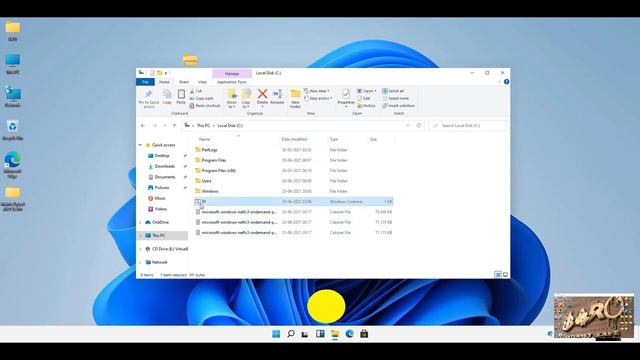This screenshot has width=640, height=360.
Task: Click the Manage contextual tab header
Action: tap(232, 73)
